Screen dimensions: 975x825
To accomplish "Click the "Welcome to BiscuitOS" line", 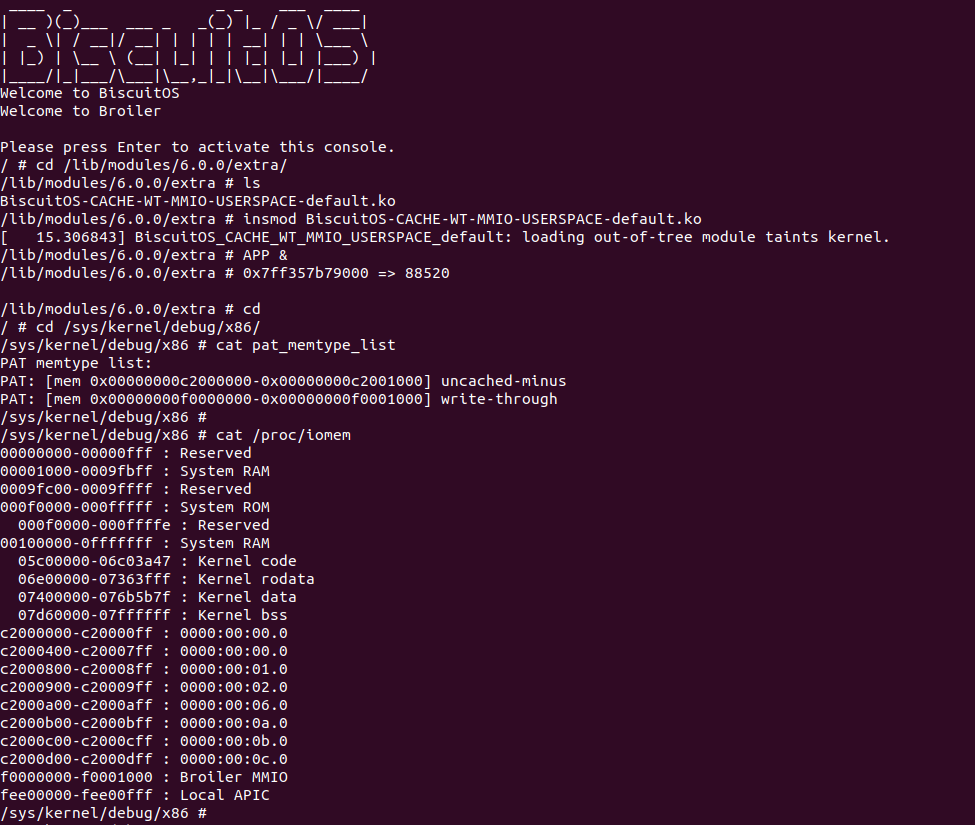I will click(x=90, y=93).
